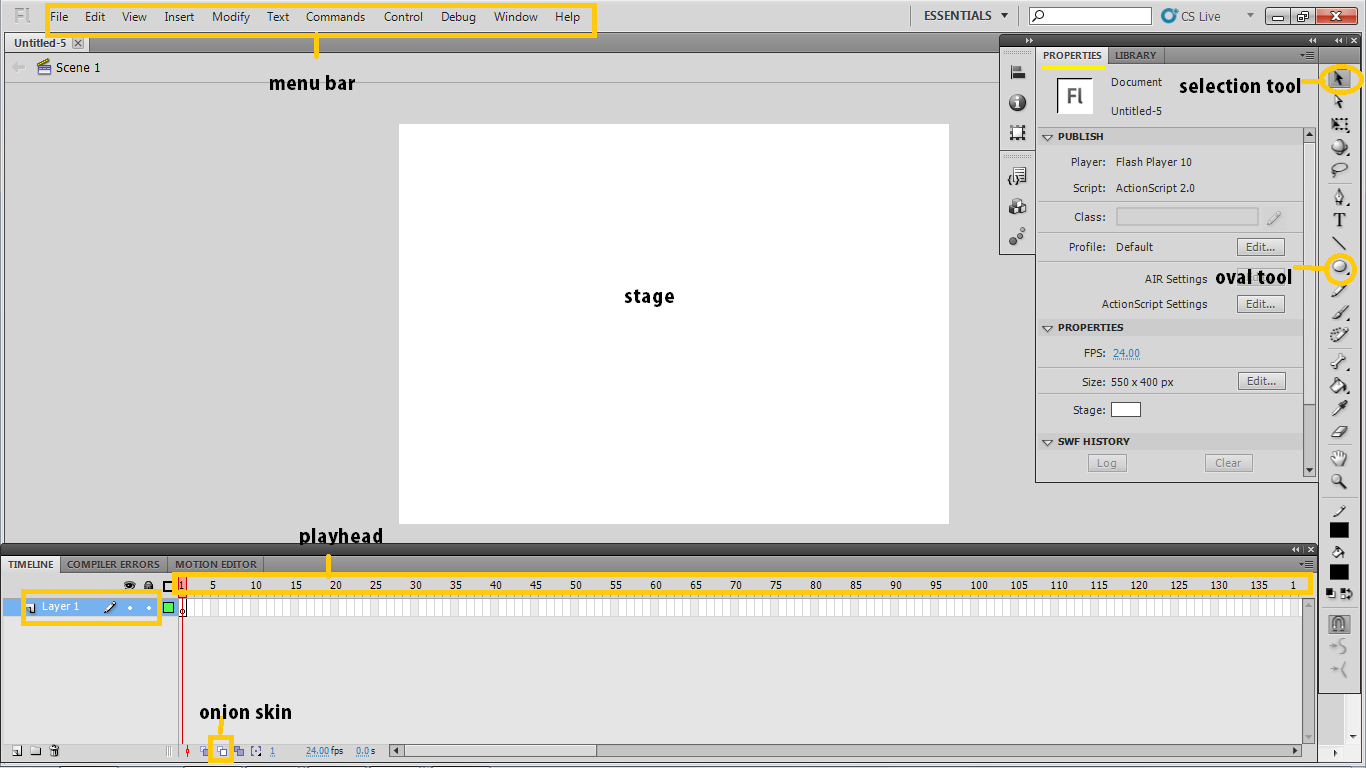This screenshot has height=768, width=1366.
Task: Click the Stage color swatch
Action: pos(1126,410)
